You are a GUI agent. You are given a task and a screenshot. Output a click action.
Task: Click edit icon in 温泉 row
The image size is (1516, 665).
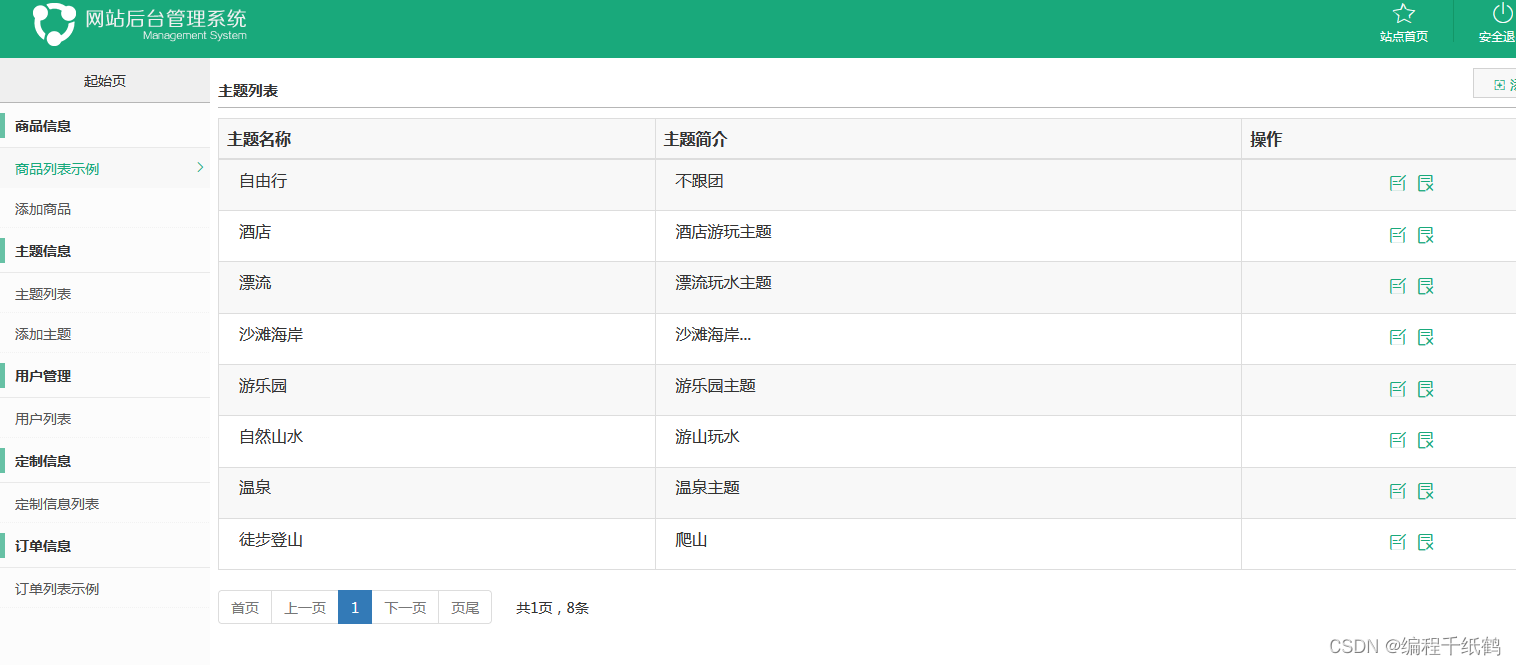1398,491
